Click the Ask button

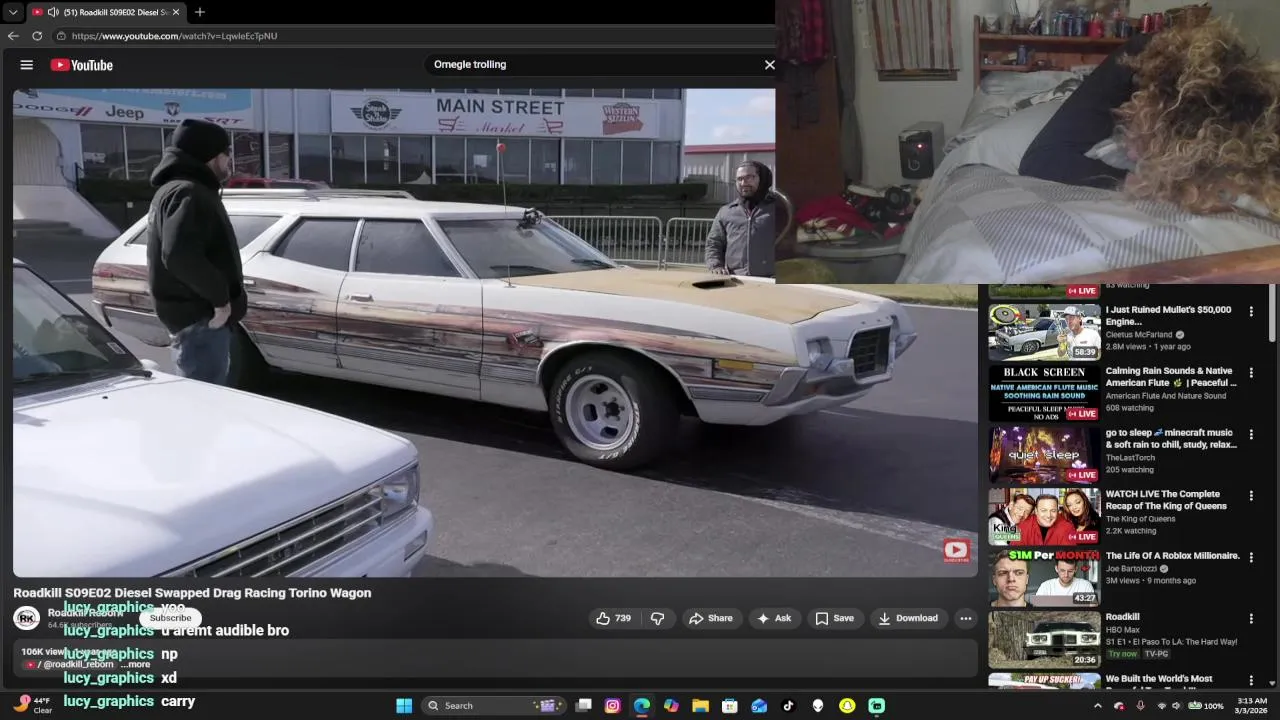[774, 618]
